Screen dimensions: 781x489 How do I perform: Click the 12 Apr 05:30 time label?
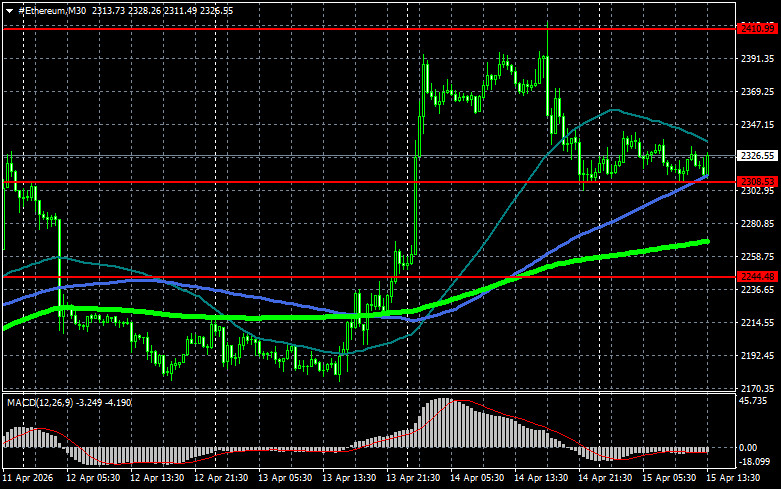93,478
